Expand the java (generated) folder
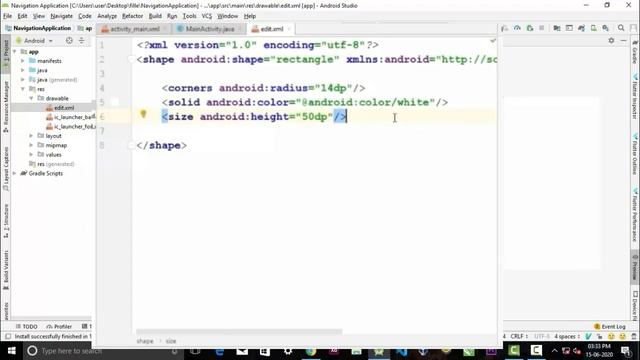640x360 pixels. tap(23, 80)
